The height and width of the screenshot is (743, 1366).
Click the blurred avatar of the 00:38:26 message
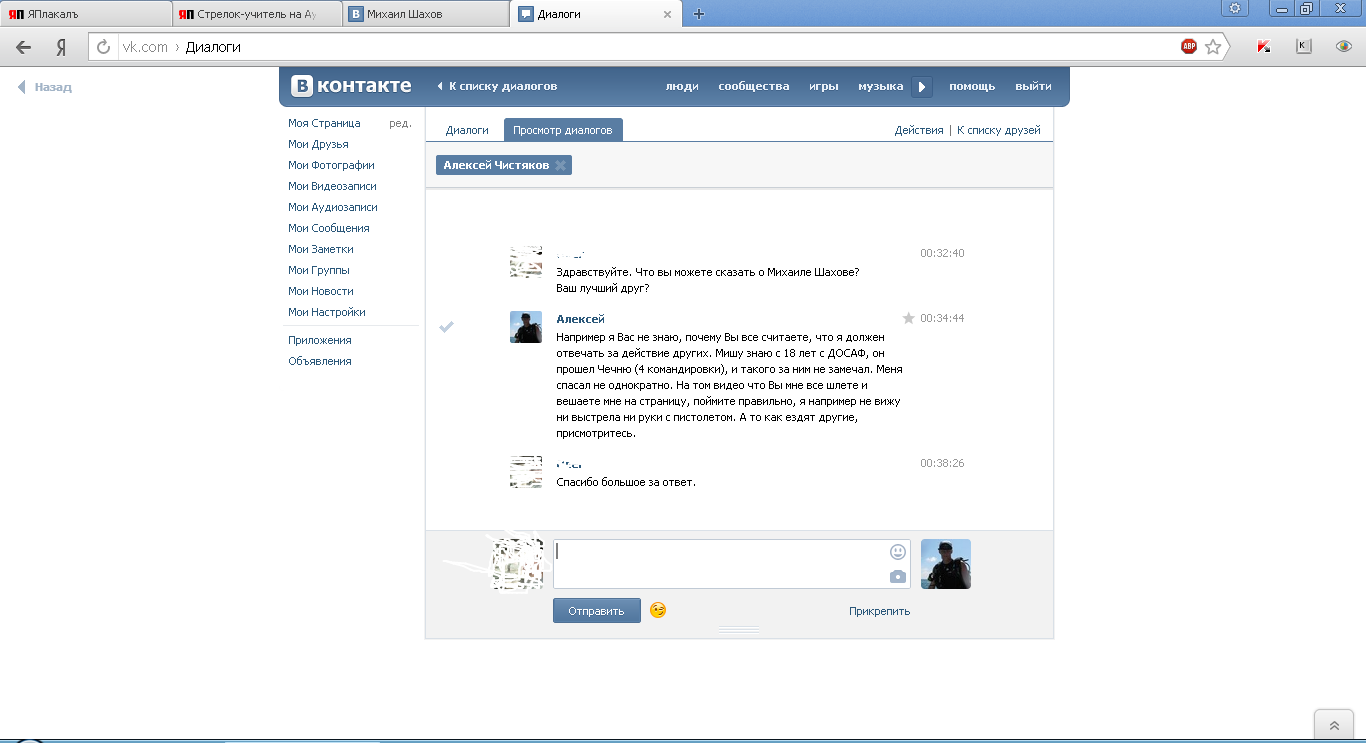(x=526, y=472)
